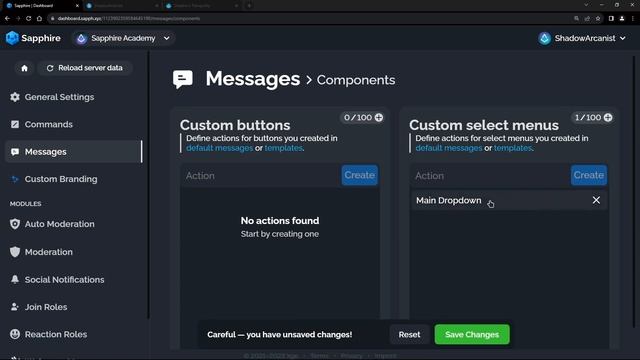
Task: Open General Settings in sidebar
Action: 73,97
